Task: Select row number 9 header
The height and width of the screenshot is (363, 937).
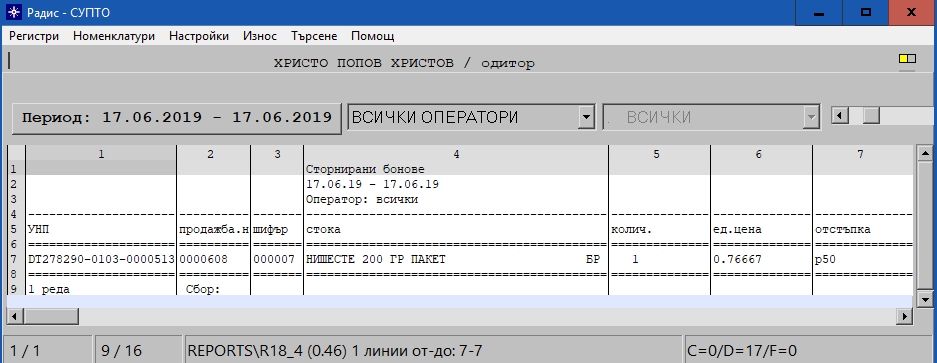Action: click(x=16, y=289)
